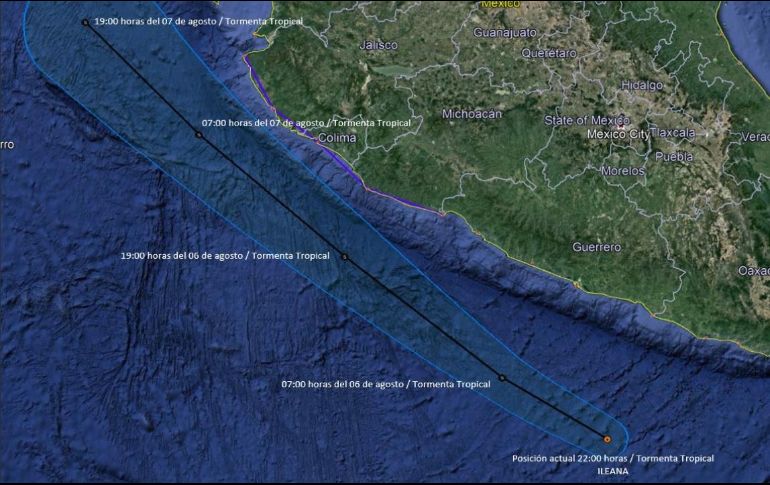Viewport: 770px width, 485px height.
Task: Click the Mexico City label
Action: [x=618, y=134]
